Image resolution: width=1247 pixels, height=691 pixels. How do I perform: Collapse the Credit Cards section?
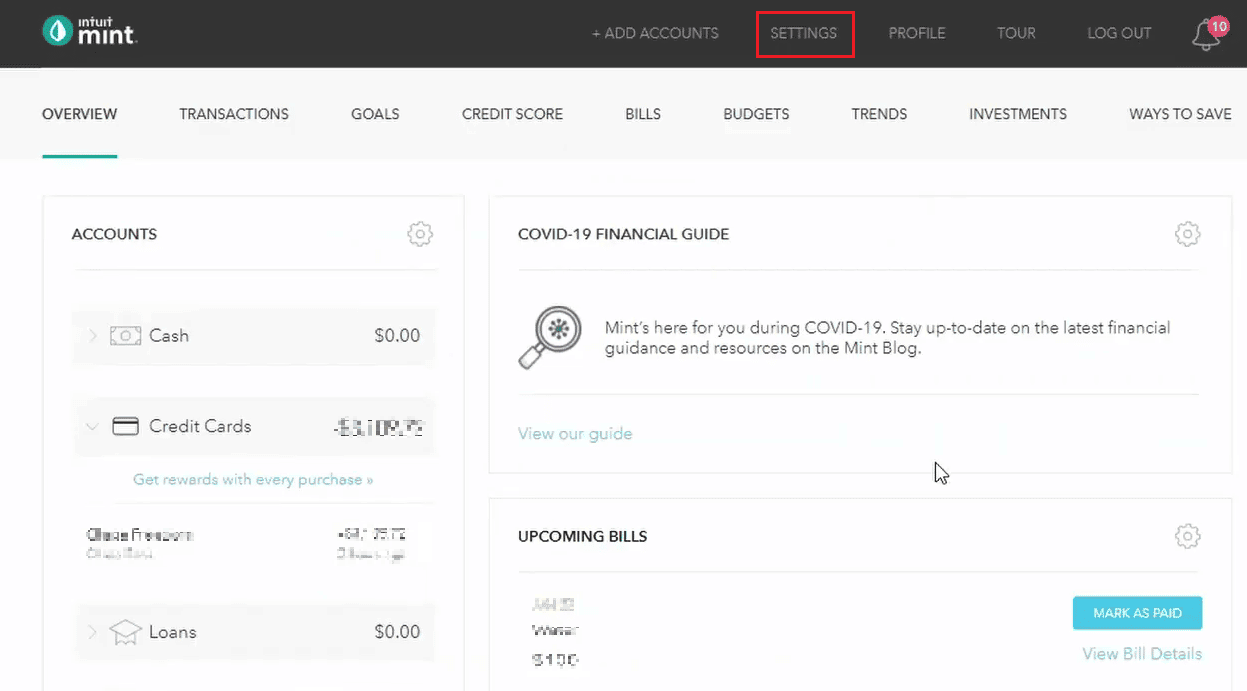[92, 425]
